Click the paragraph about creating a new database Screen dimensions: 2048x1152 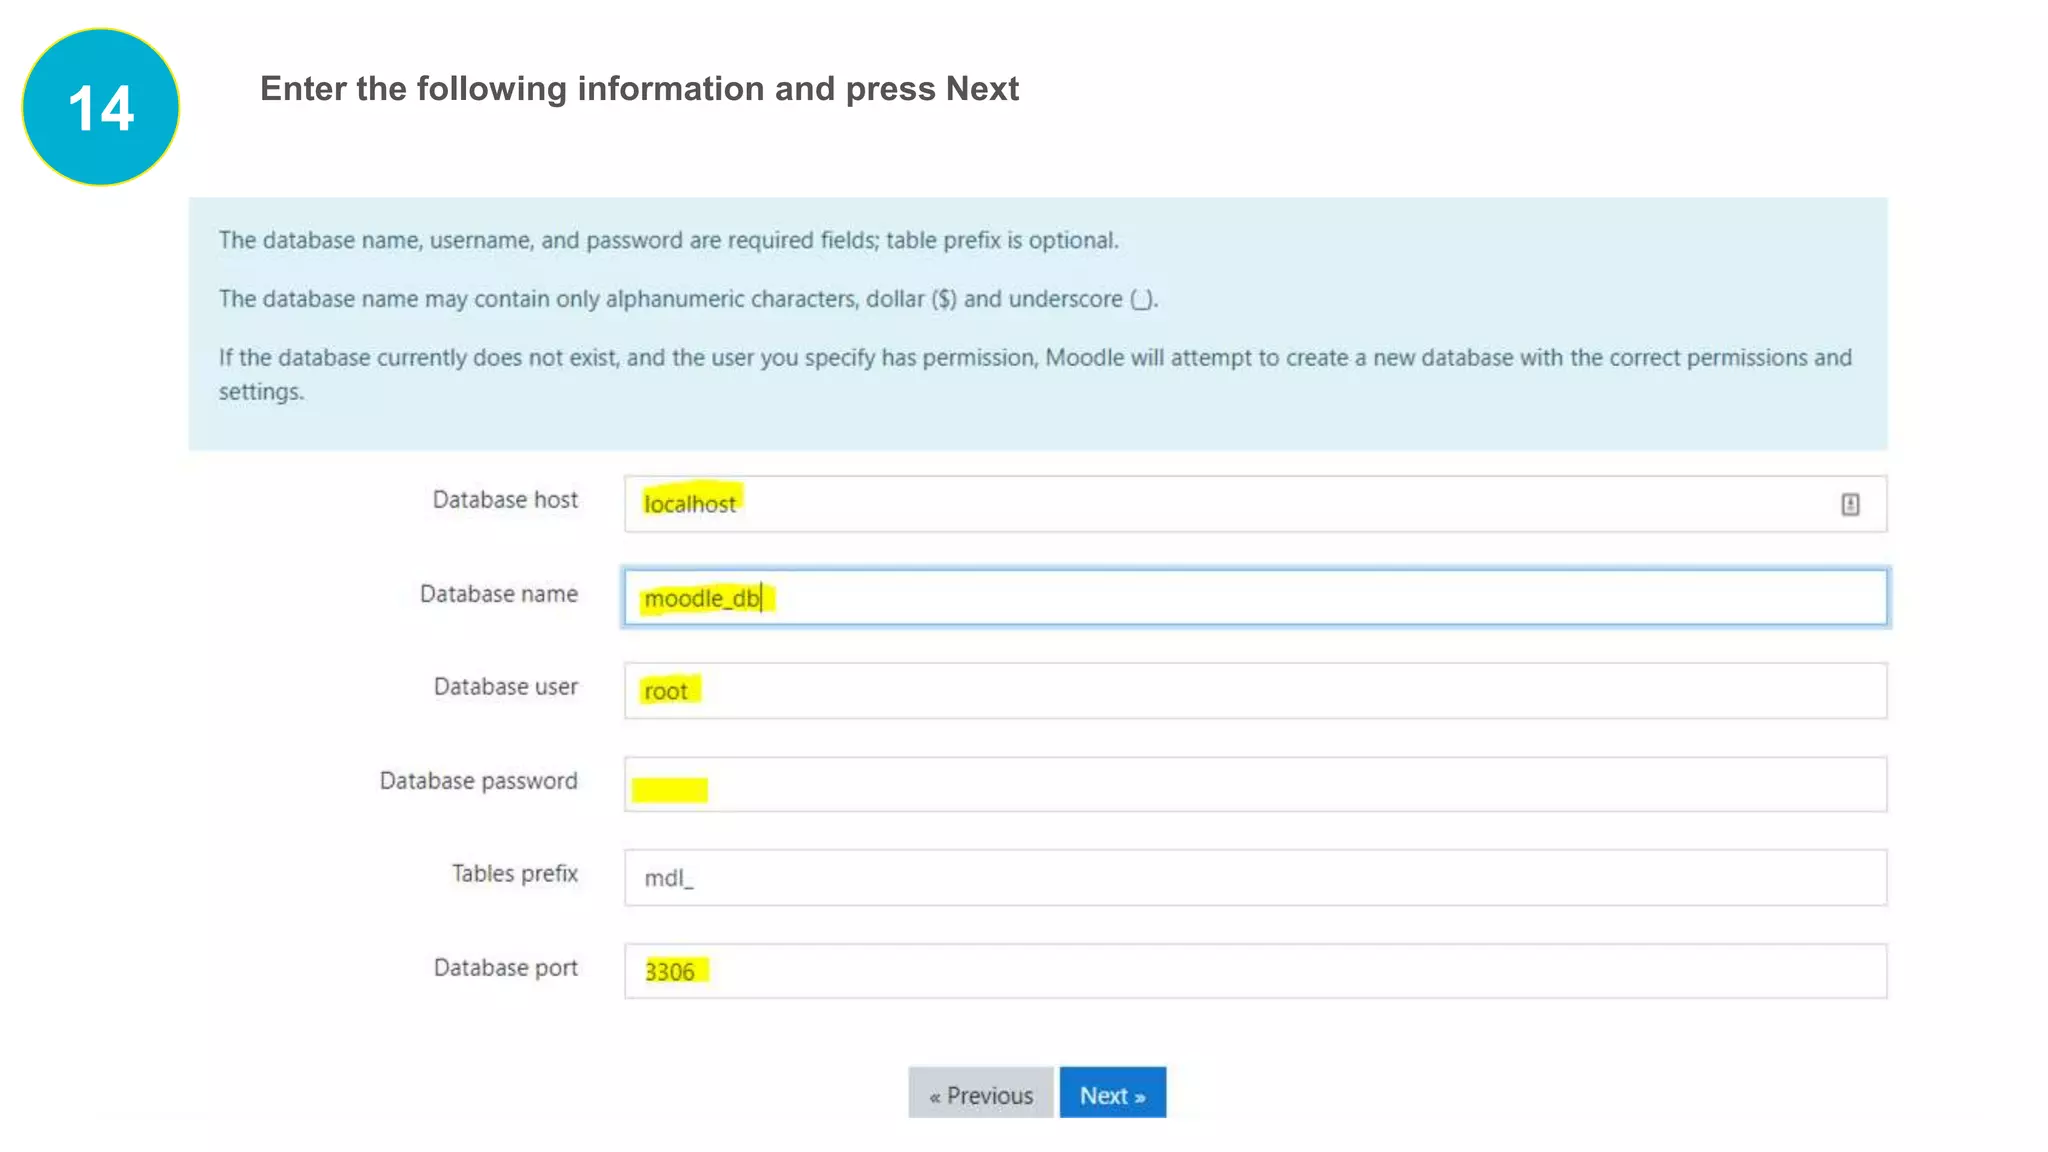pos(1035,374)
